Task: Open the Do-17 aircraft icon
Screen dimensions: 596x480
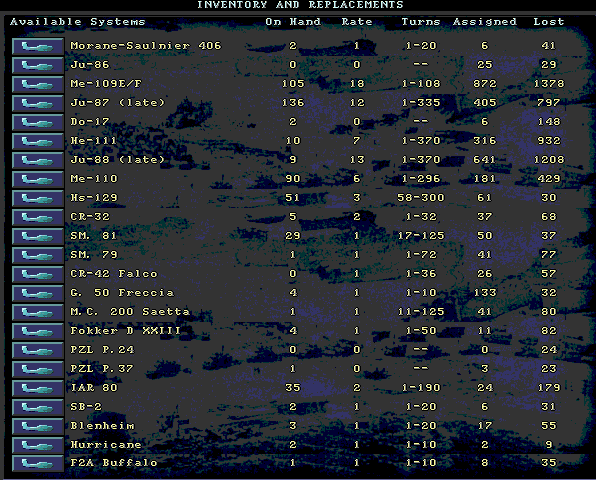Action: point(38,122)
